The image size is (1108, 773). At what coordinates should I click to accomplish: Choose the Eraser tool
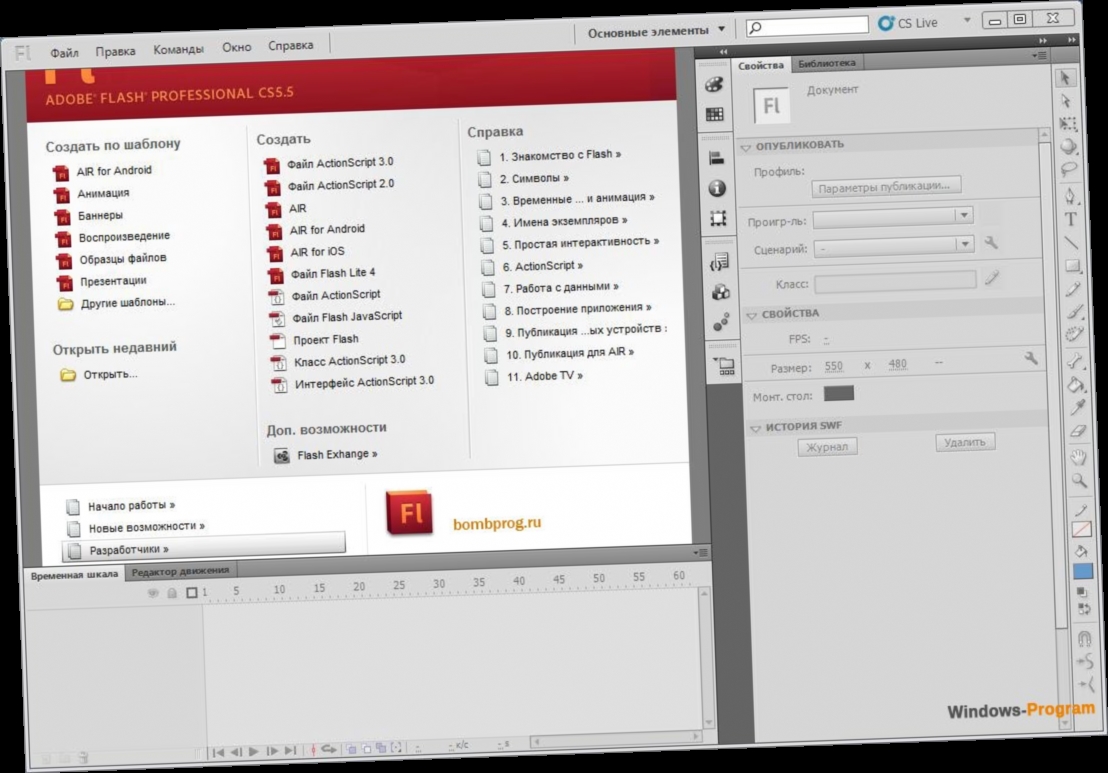(1078, 430)
